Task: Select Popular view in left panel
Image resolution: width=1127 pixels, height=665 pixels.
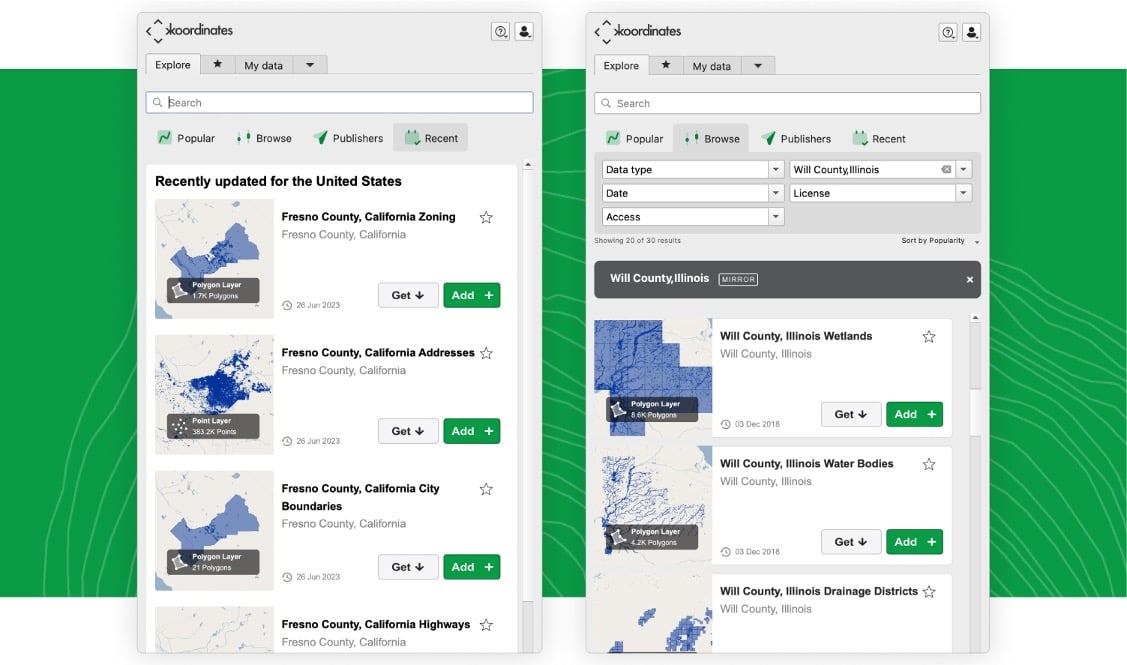Action: pyautogui.click(x=186, y=138)
